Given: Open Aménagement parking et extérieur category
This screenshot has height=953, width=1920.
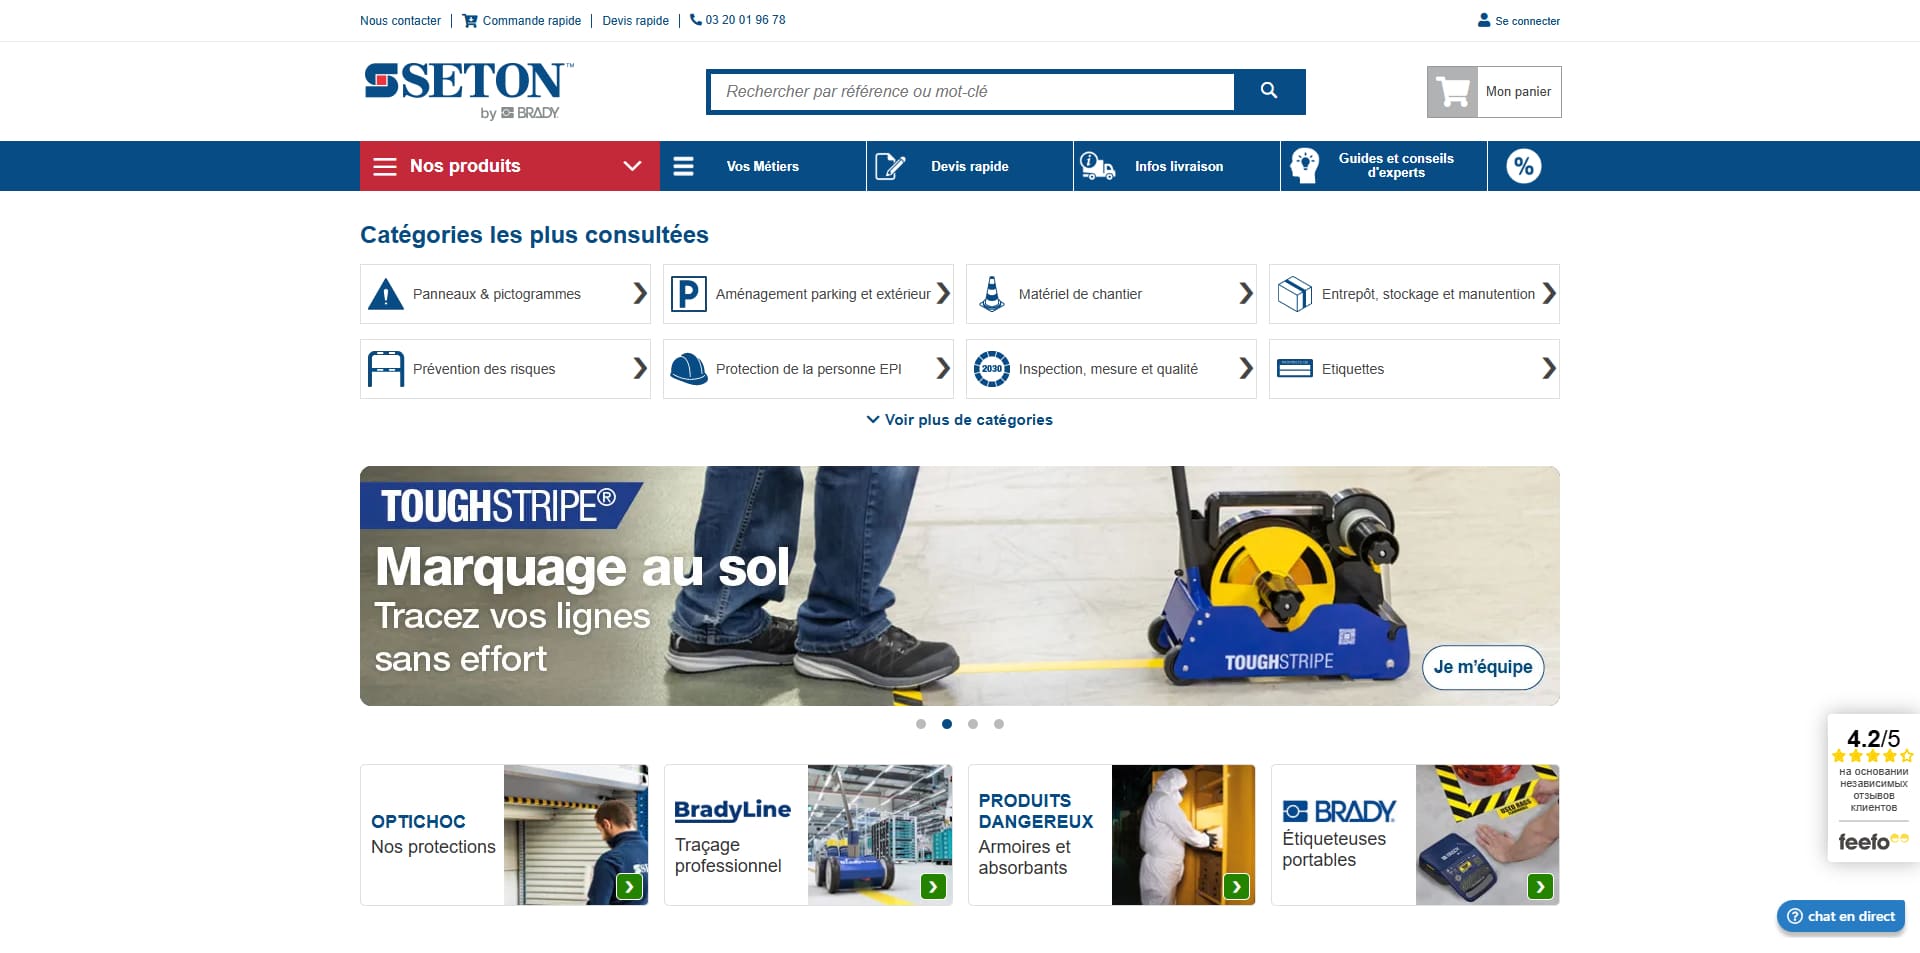Looking at the screenshot, I should [808, 294].
